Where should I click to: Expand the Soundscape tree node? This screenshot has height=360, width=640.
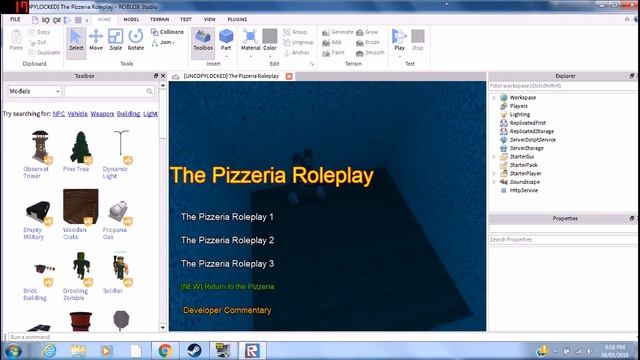tap(494, 182)
